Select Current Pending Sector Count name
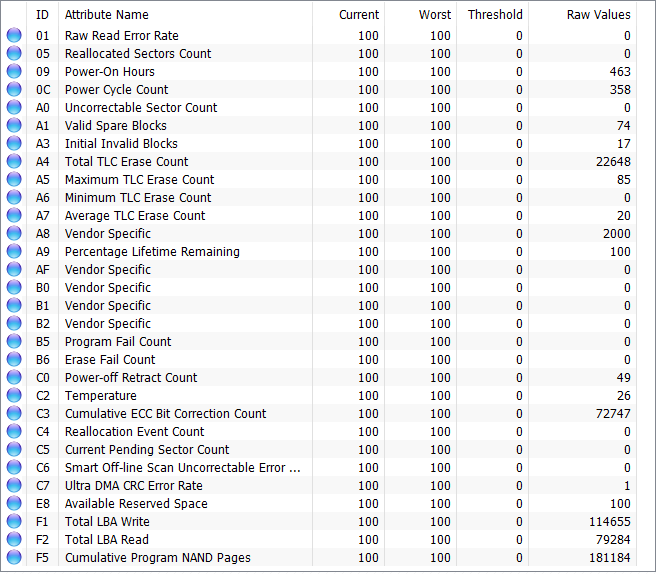The width and height of the screenshot is (656, 574). click(147, 449)
